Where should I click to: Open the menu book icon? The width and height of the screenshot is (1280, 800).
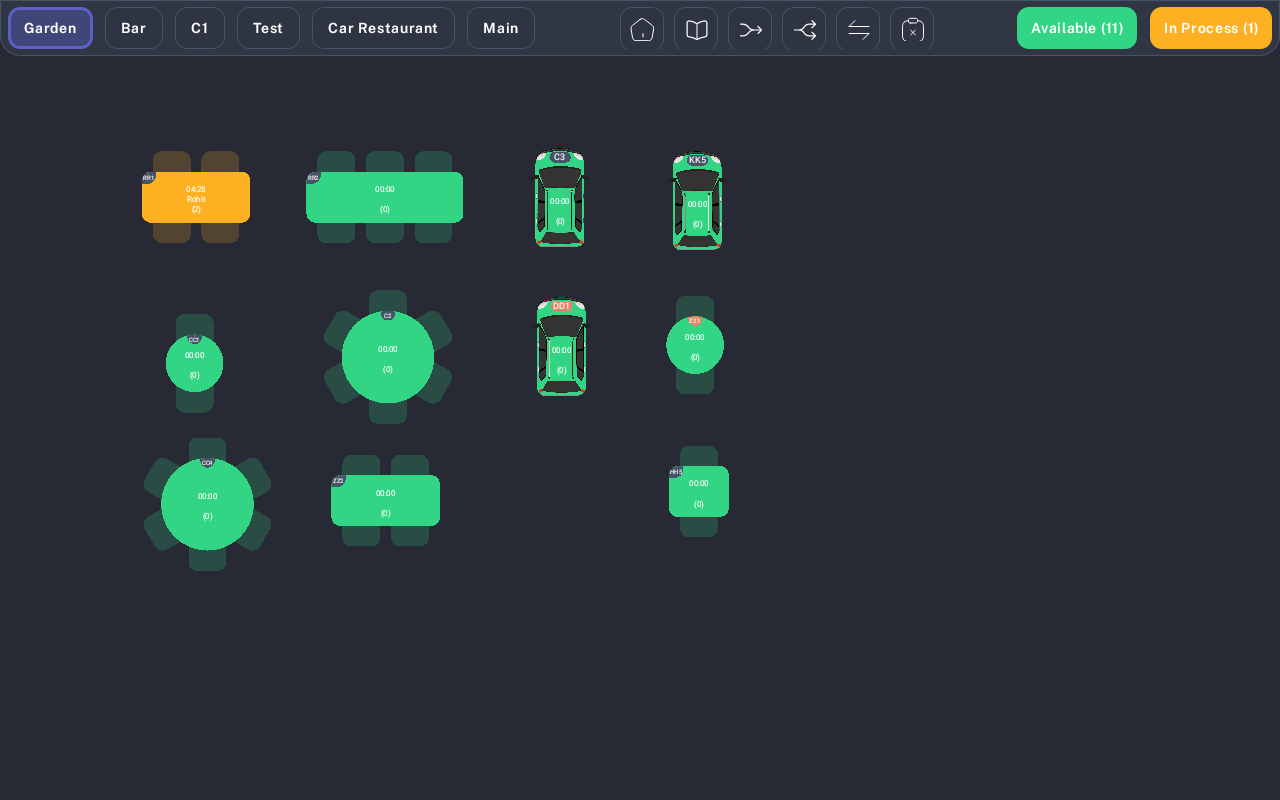696,29
